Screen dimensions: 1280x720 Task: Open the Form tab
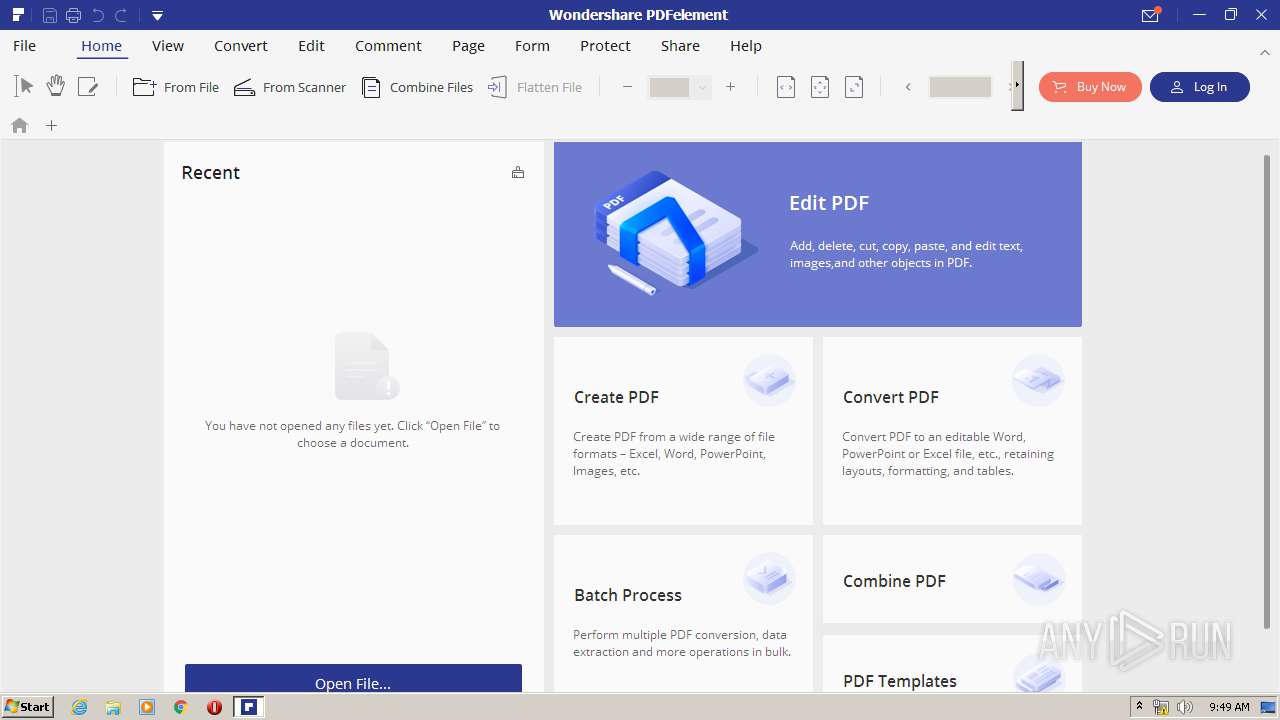tap(532, 45)
